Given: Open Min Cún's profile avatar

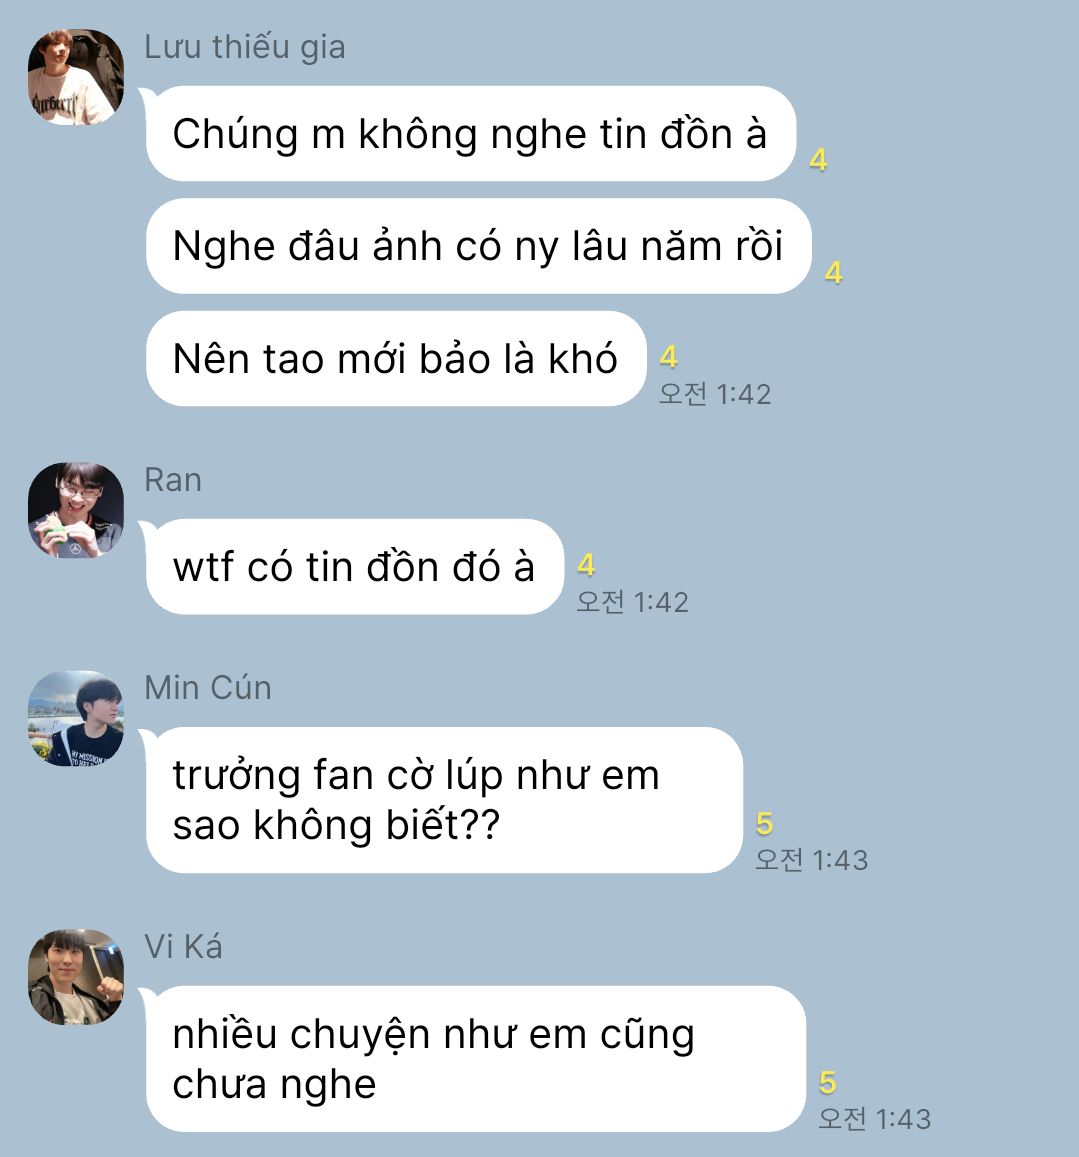Looking at the screenshot, I should pyautogui.click(x=76, y=718).
